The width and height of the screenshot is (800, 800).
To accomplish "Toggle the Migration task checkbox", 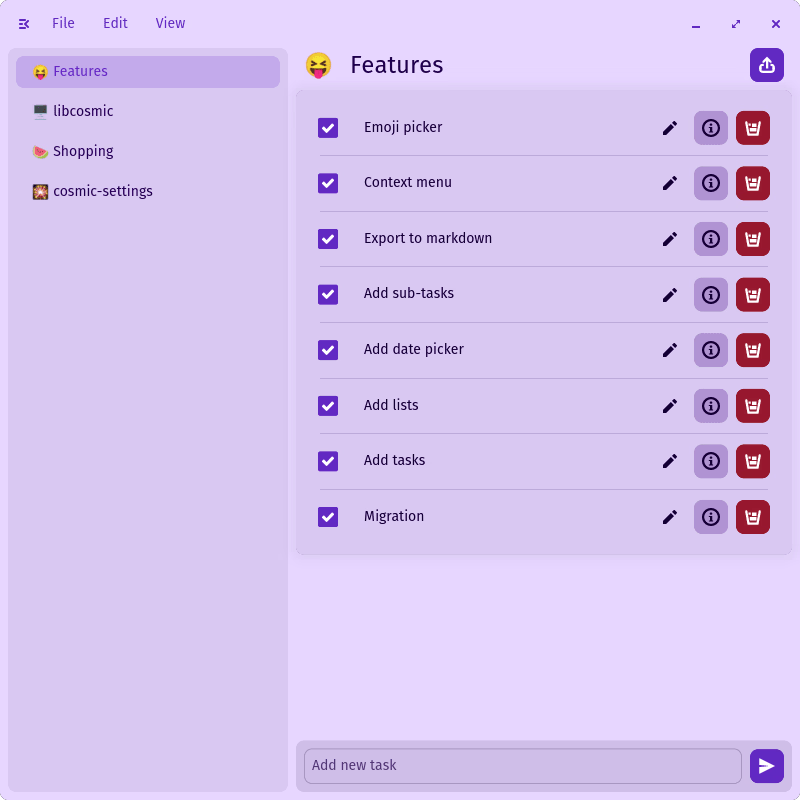I will point(328,517).
